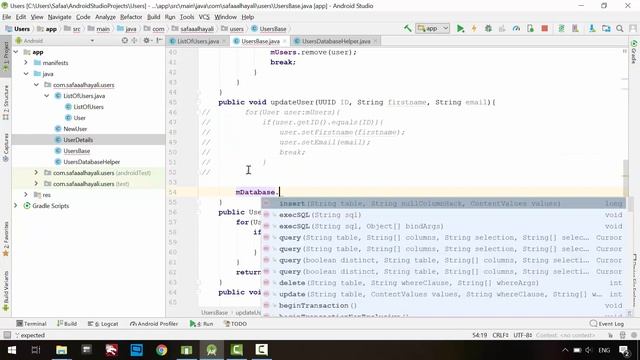Expand the res folder
The height and width of the screenshot is (360, 640).
[x=26, y=195]
